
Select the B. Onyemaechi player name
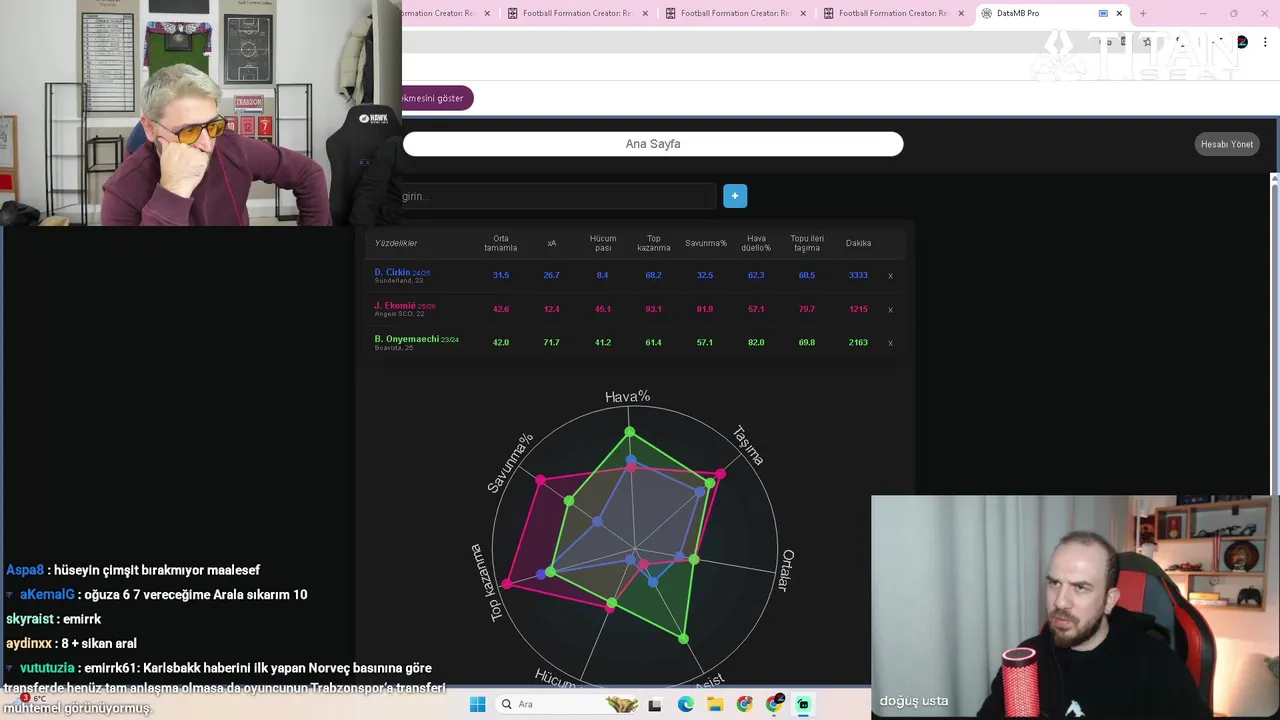[407, 339]
